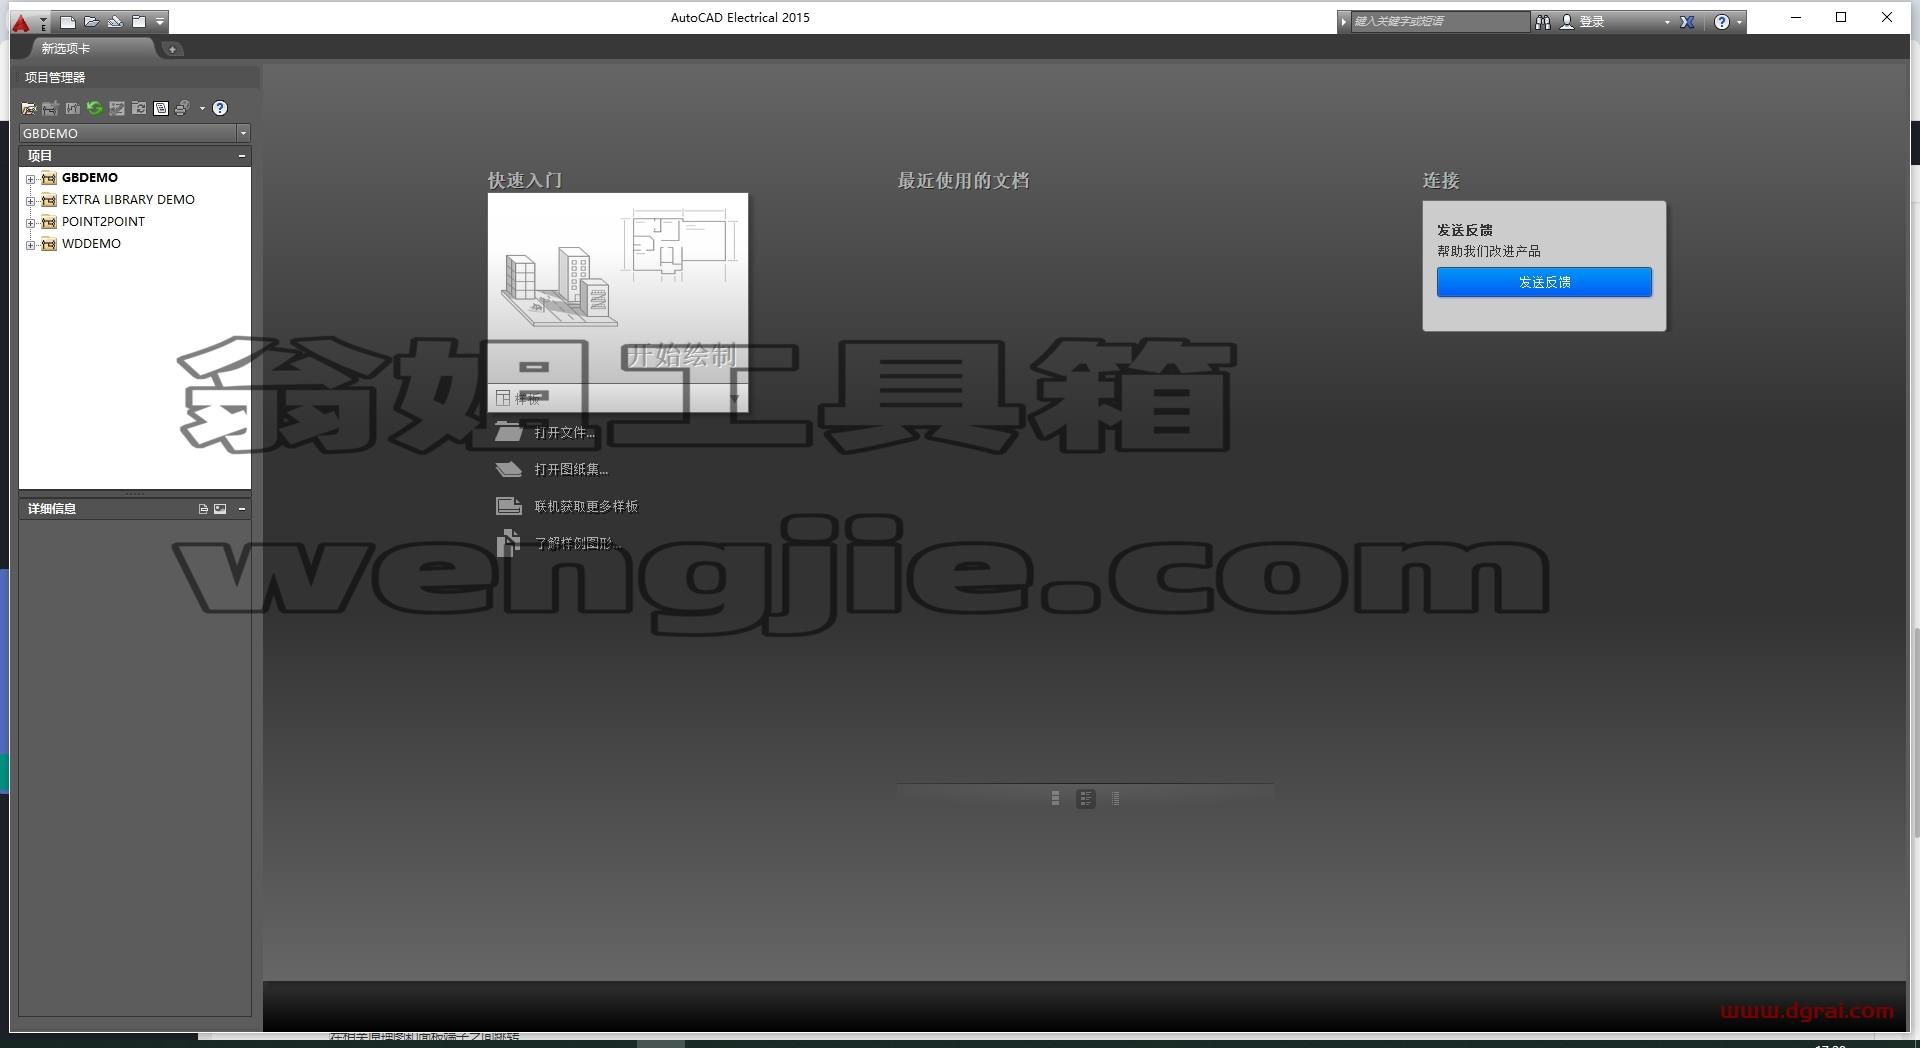Screen dimensions: 1920x1048
Task: Click the Open Project icon in Project Manager toolbar
Action: coord(28,108)
